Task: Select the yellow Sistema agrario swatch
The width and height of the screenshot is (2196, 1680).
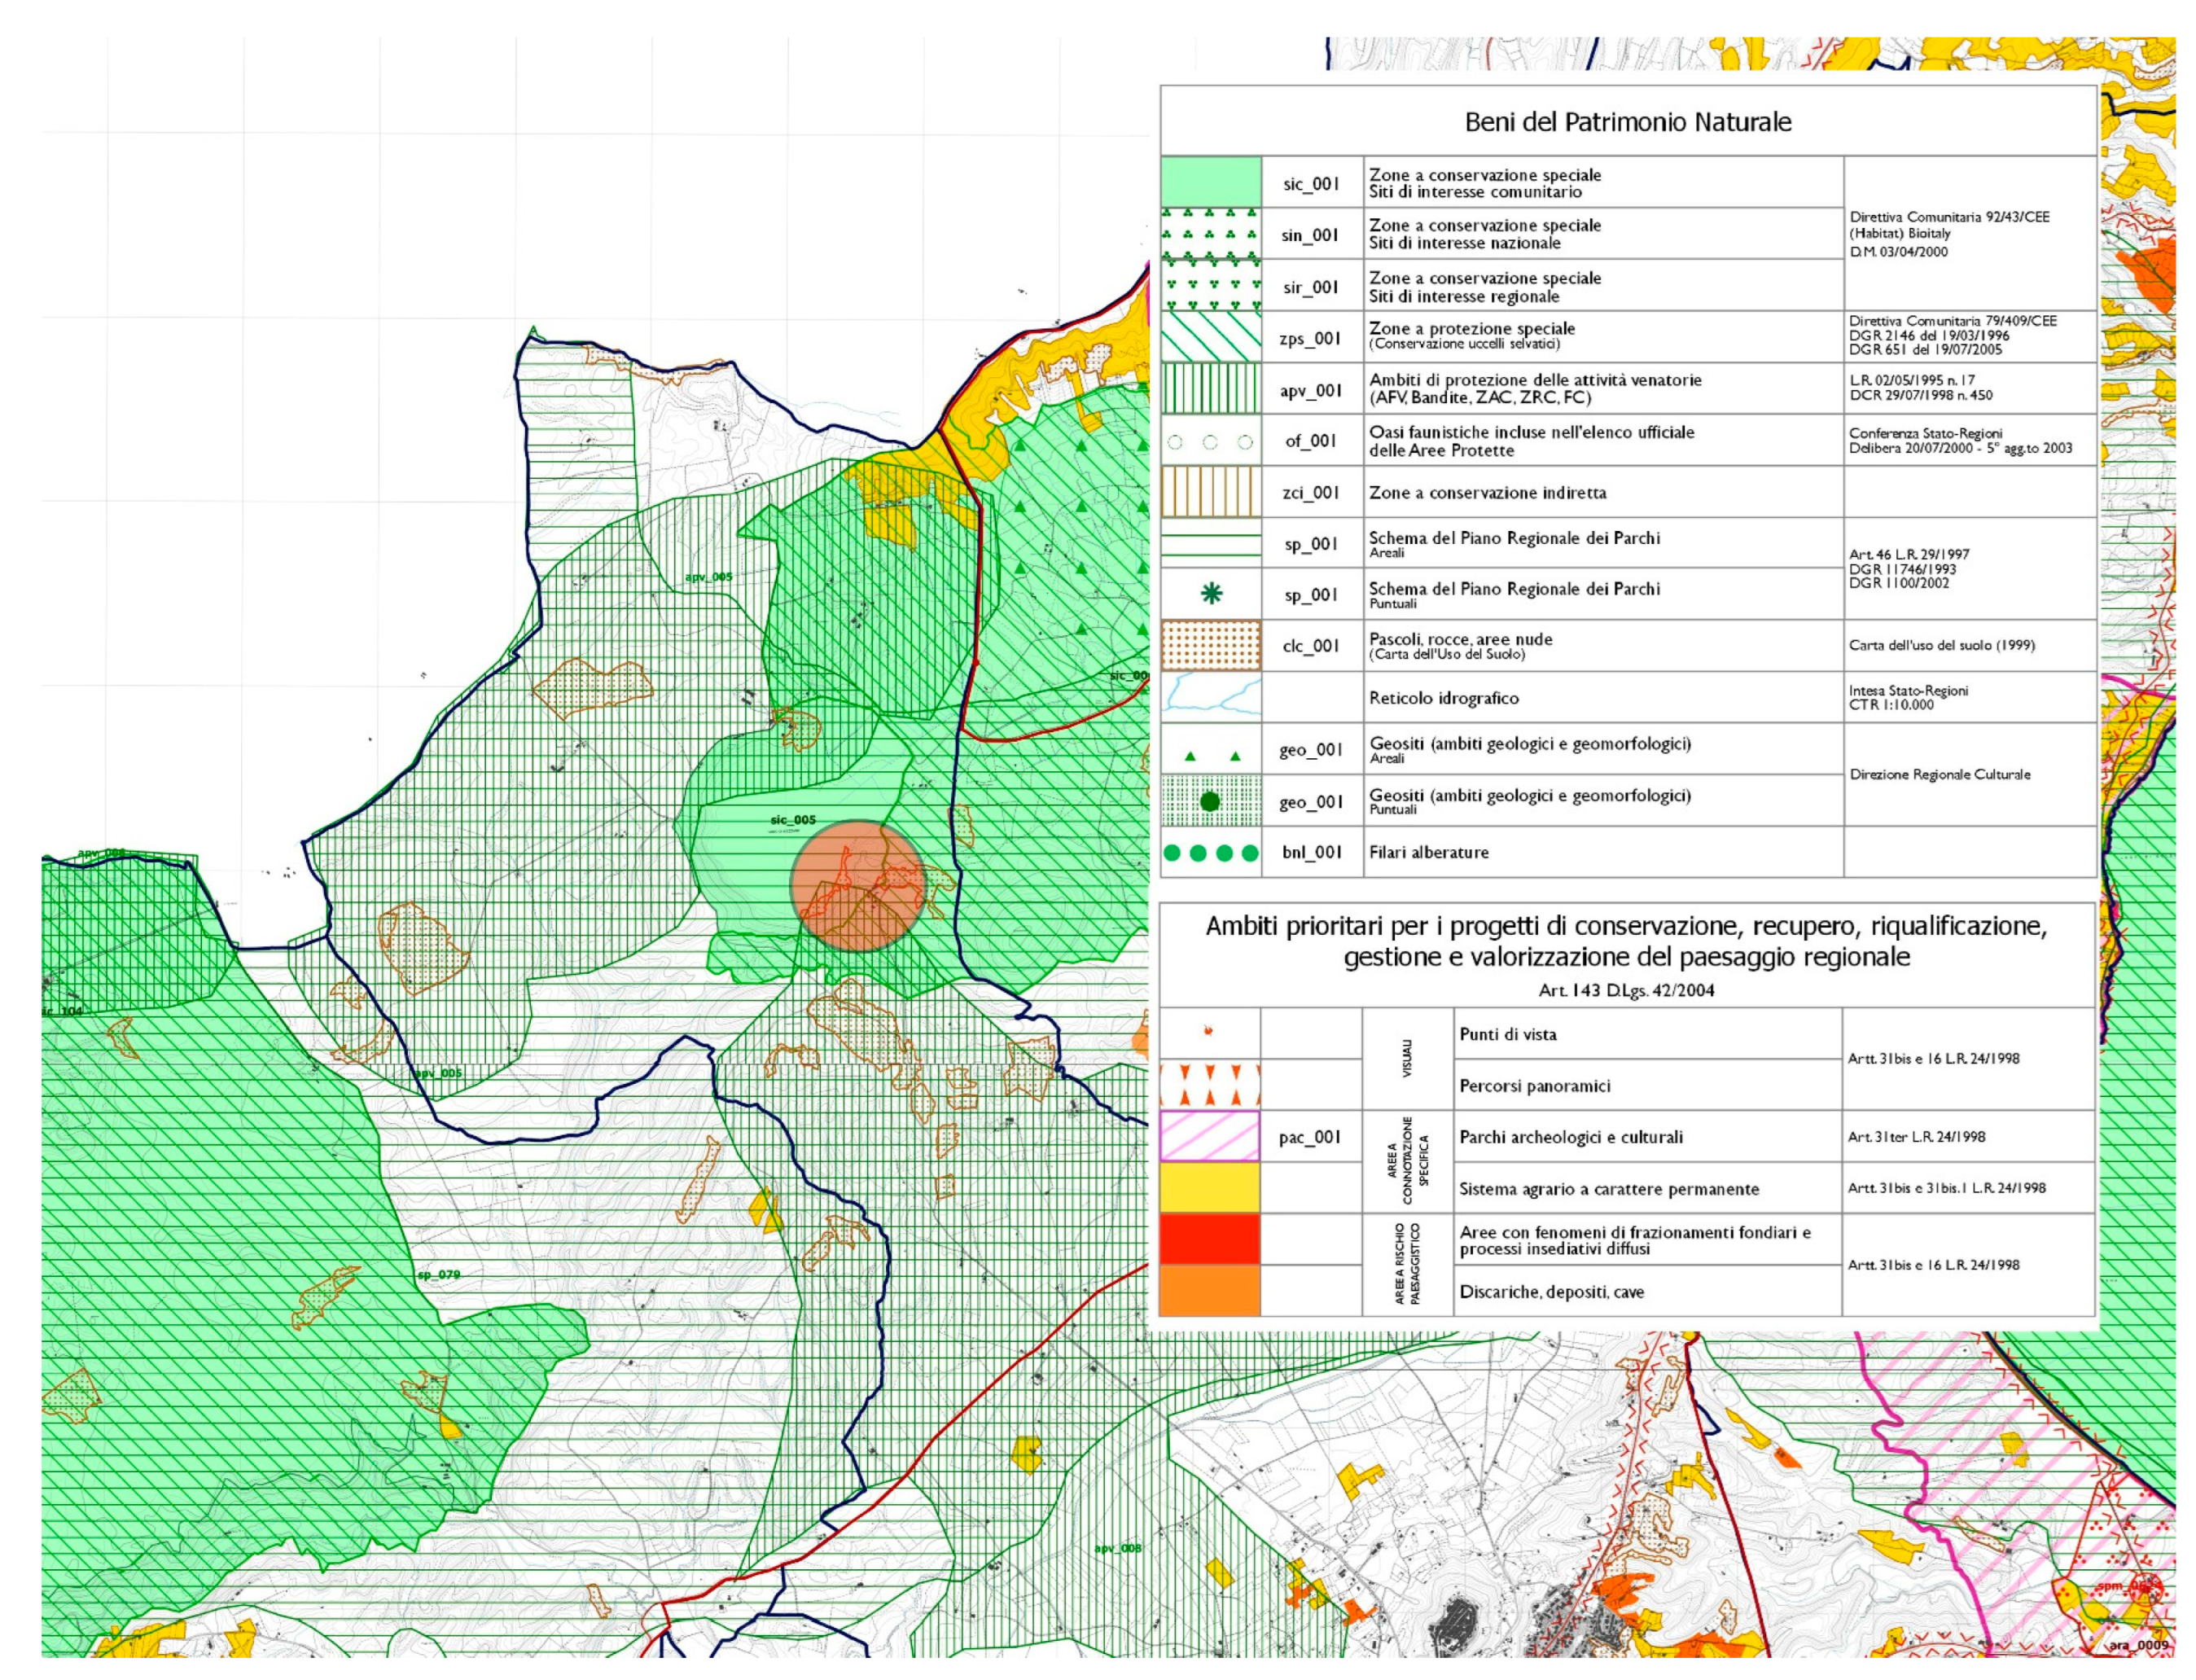Action: coord(1210,1188)
